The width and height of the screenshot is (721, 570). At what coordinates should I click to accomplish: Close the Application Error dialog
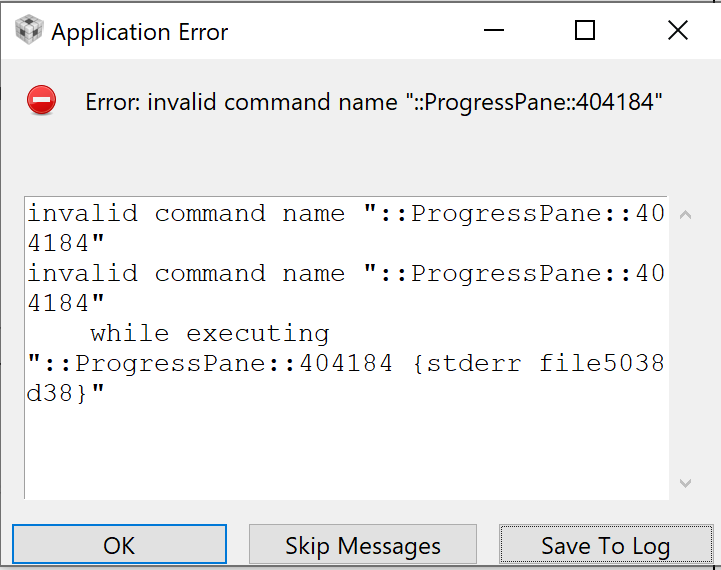[x=677, y=31]
